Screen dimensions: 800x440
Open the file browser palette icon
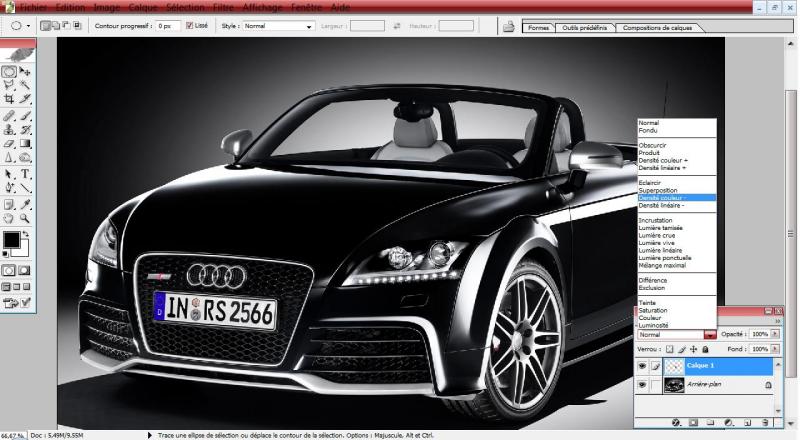tap(508, 26)
